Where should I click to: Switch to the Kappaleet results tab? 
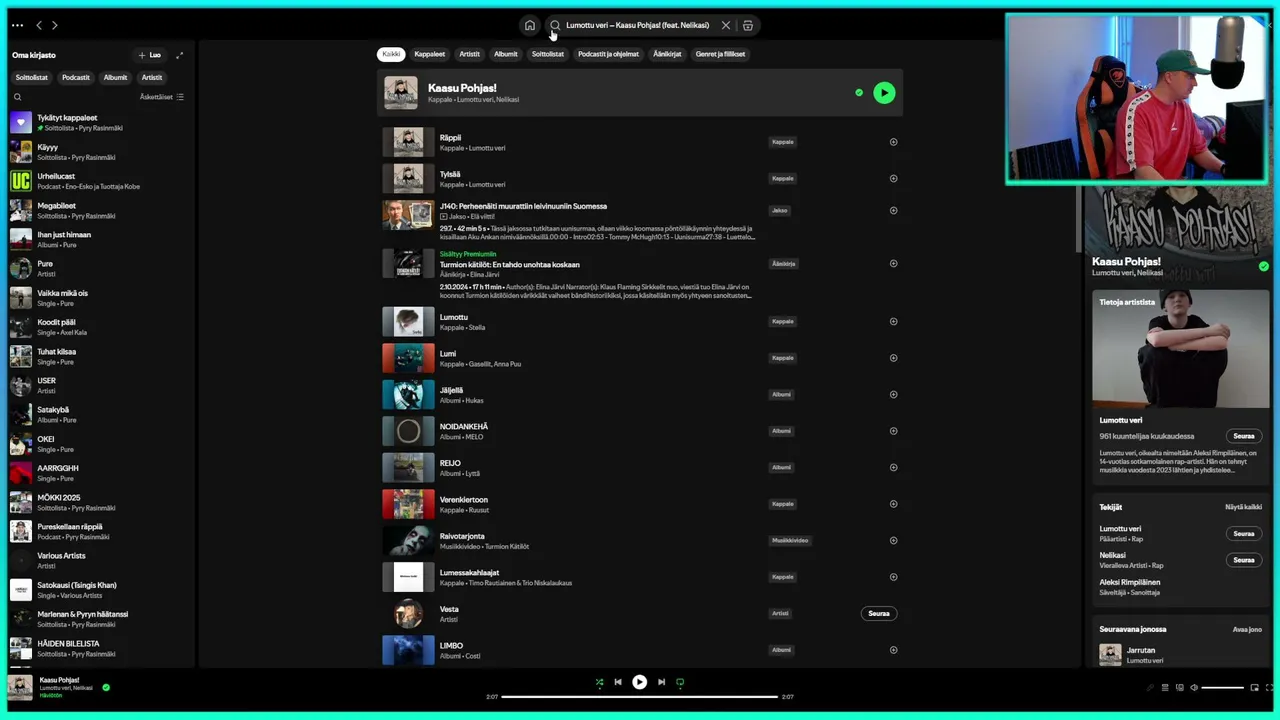[430, 54]
